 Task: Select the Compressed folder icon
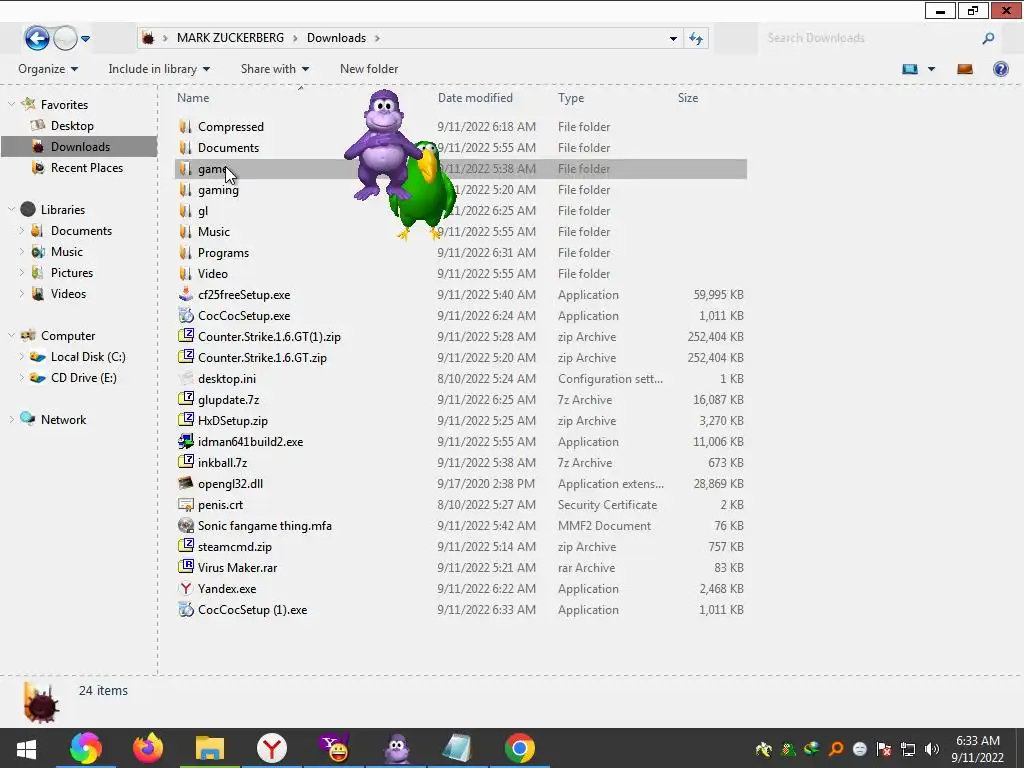[185, 127]
